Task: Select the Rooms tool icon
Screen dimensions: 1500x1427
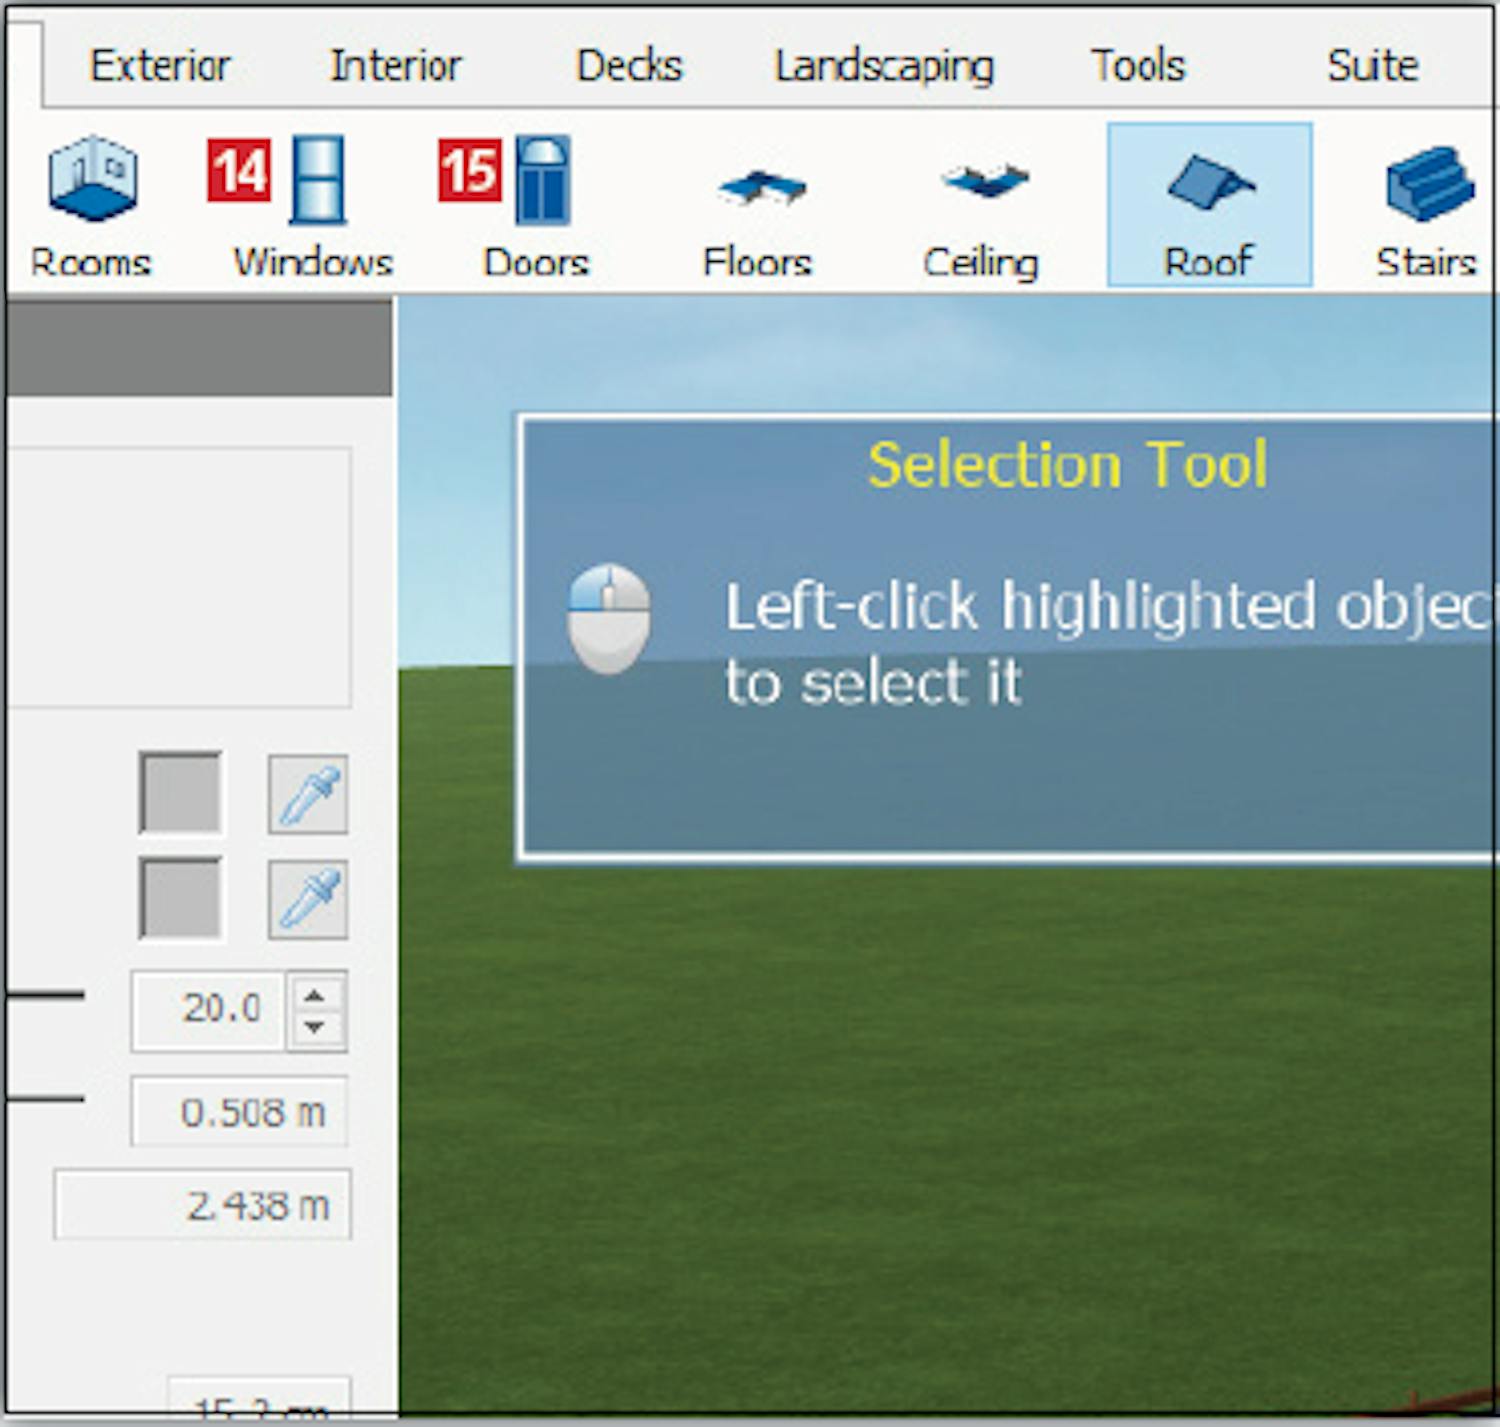Action: (92, 205)
